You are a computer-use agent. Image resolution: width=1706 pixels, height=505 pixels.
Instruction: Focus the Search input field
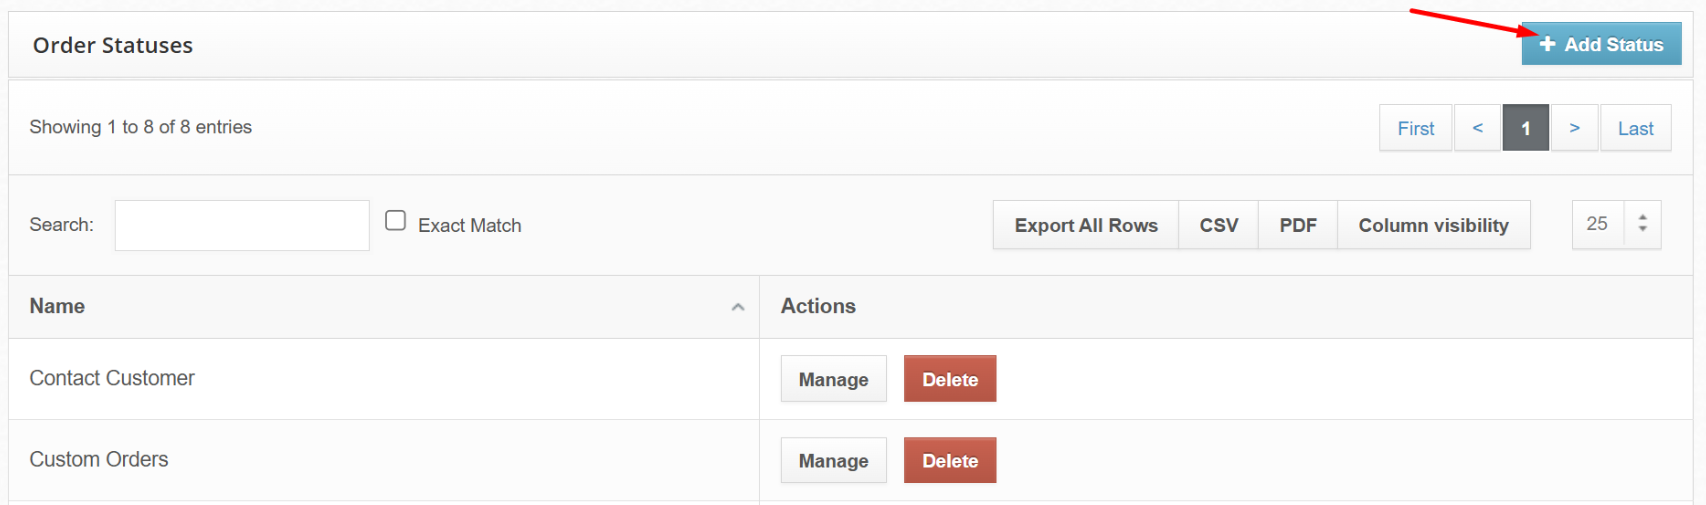[242, 225]
